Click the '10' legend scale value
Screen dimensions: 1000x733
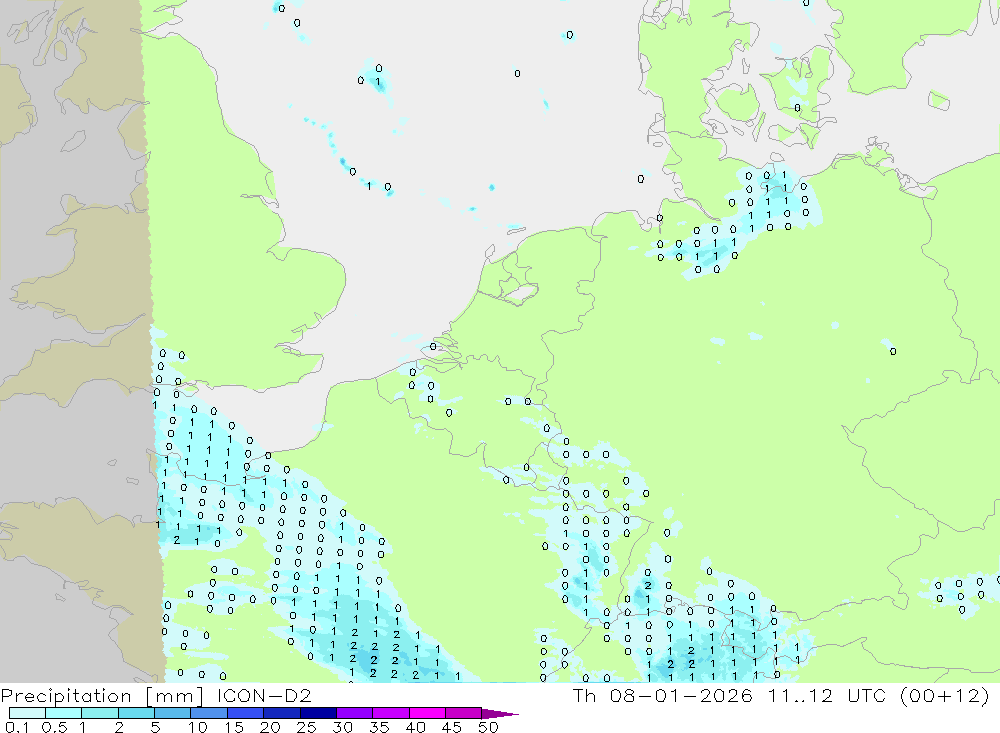pos(198,727)
